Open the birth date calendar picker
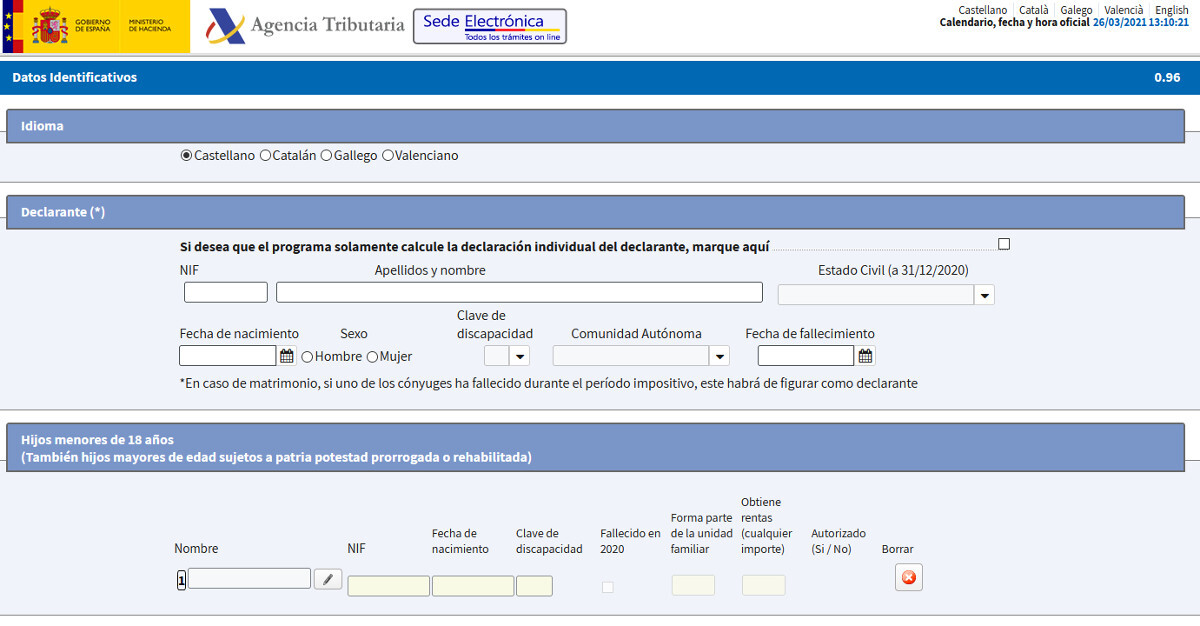 click(x=287, y=356)
